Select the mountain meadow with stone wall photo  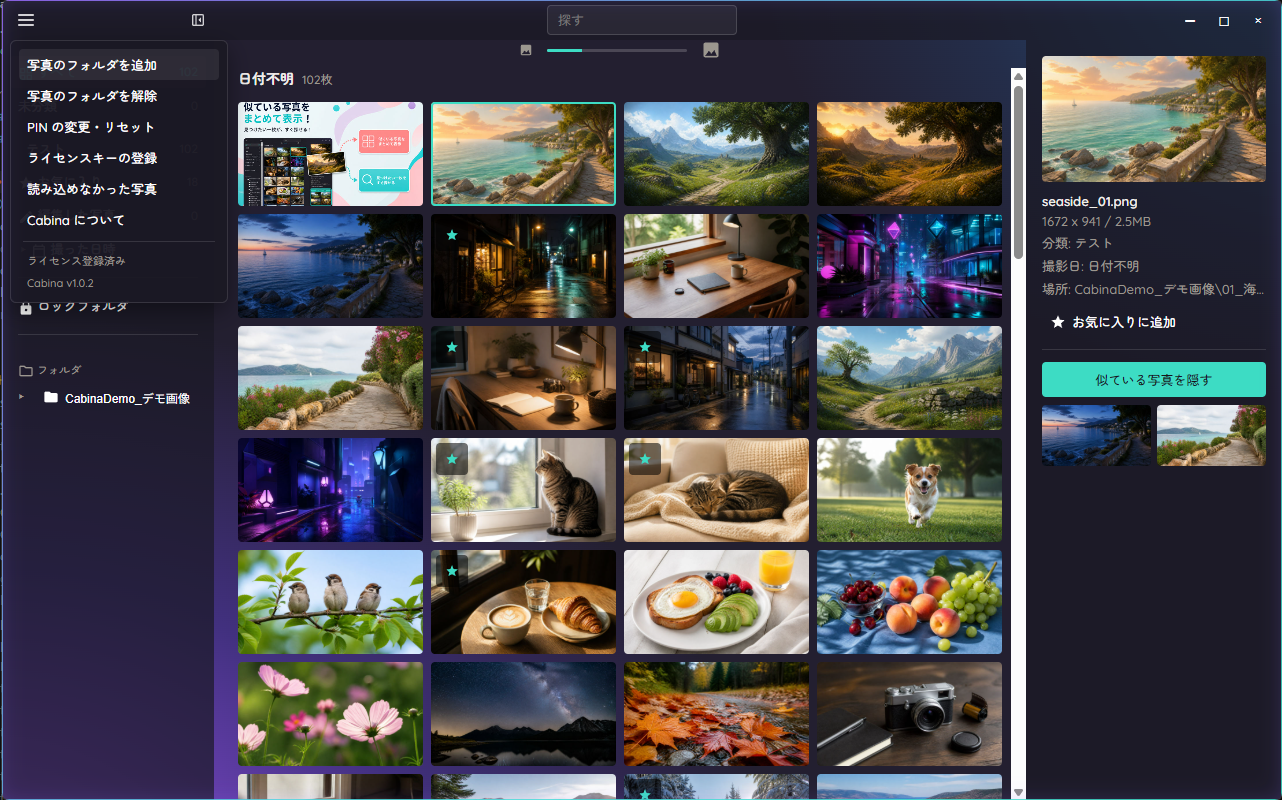(909, 378)
